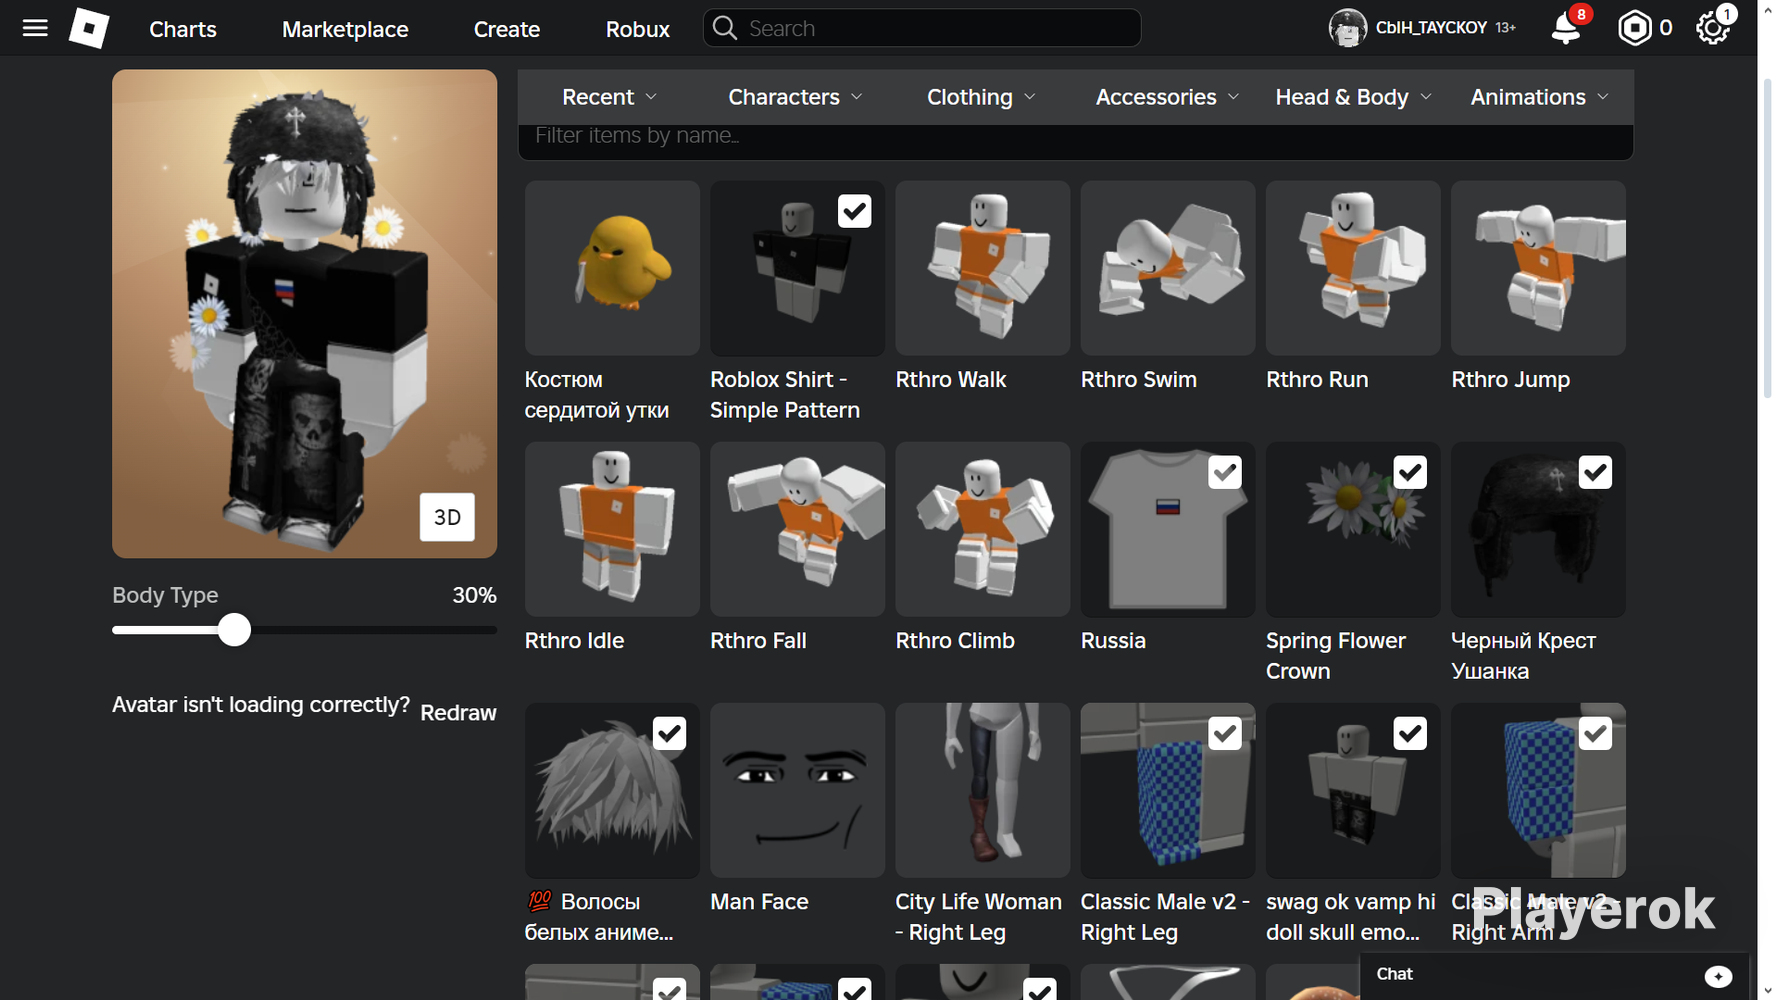Image resolution: width=1778 pixels, height=1000 pixels.
Task: Expand the Characters dropdown
Action: [x=796, y=97]
